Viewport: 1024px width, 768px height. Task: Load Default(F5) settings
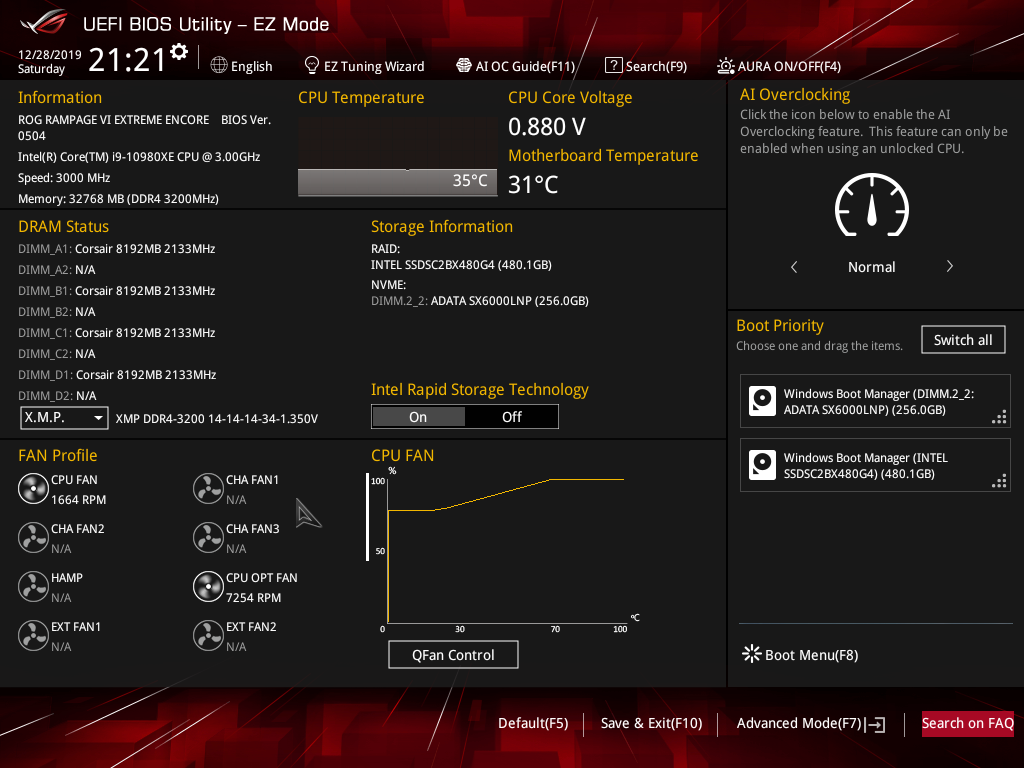tap(533, 723)
